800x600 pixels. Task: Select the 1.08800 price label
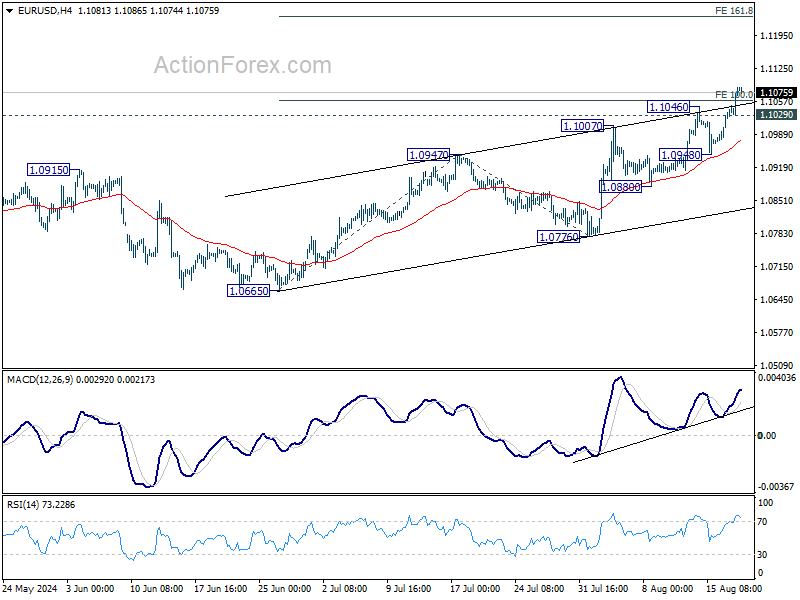coord(620,187)
